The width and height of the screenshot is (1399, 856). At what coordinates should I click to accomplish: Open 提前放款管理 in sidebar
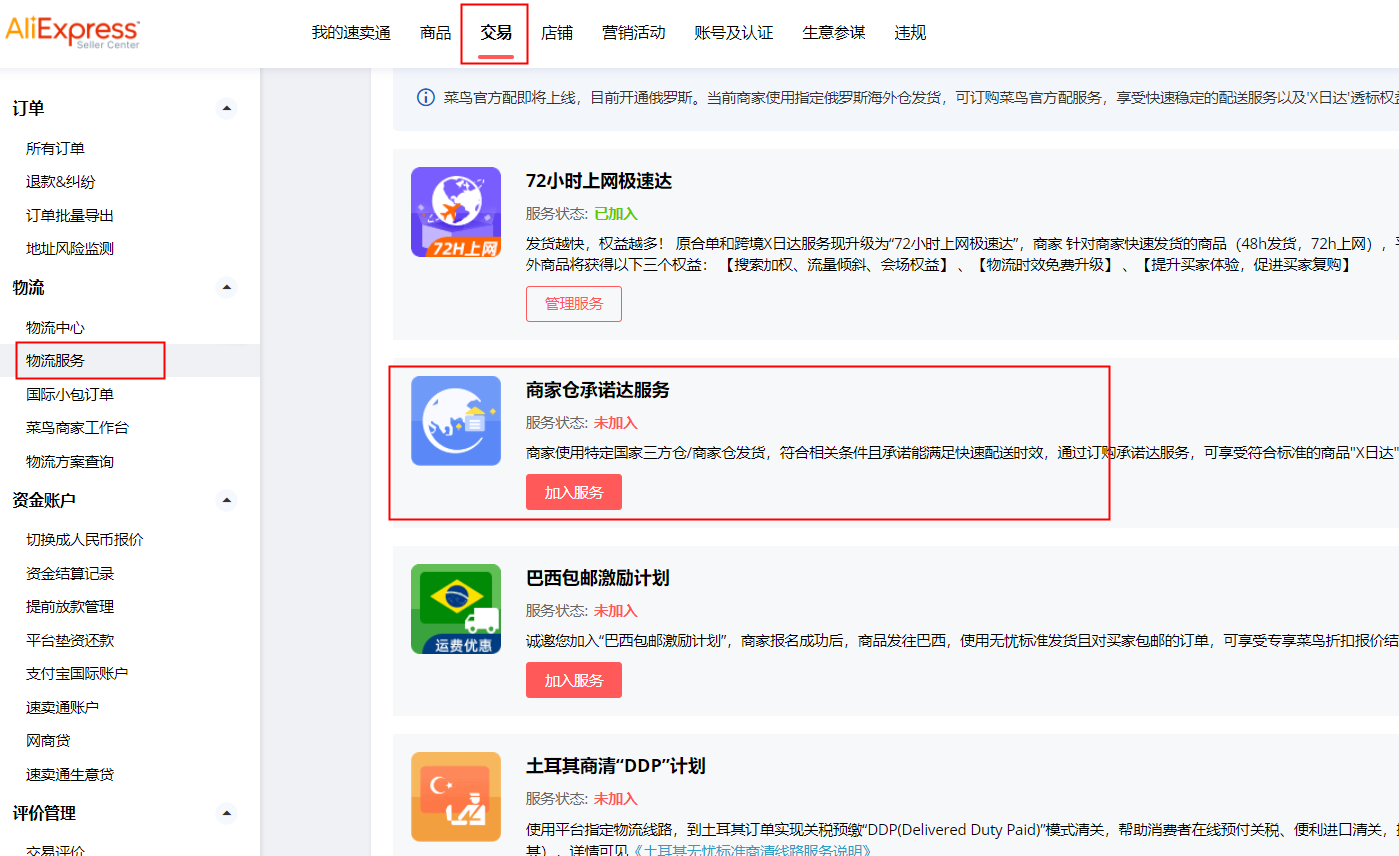tap(70, 606)
